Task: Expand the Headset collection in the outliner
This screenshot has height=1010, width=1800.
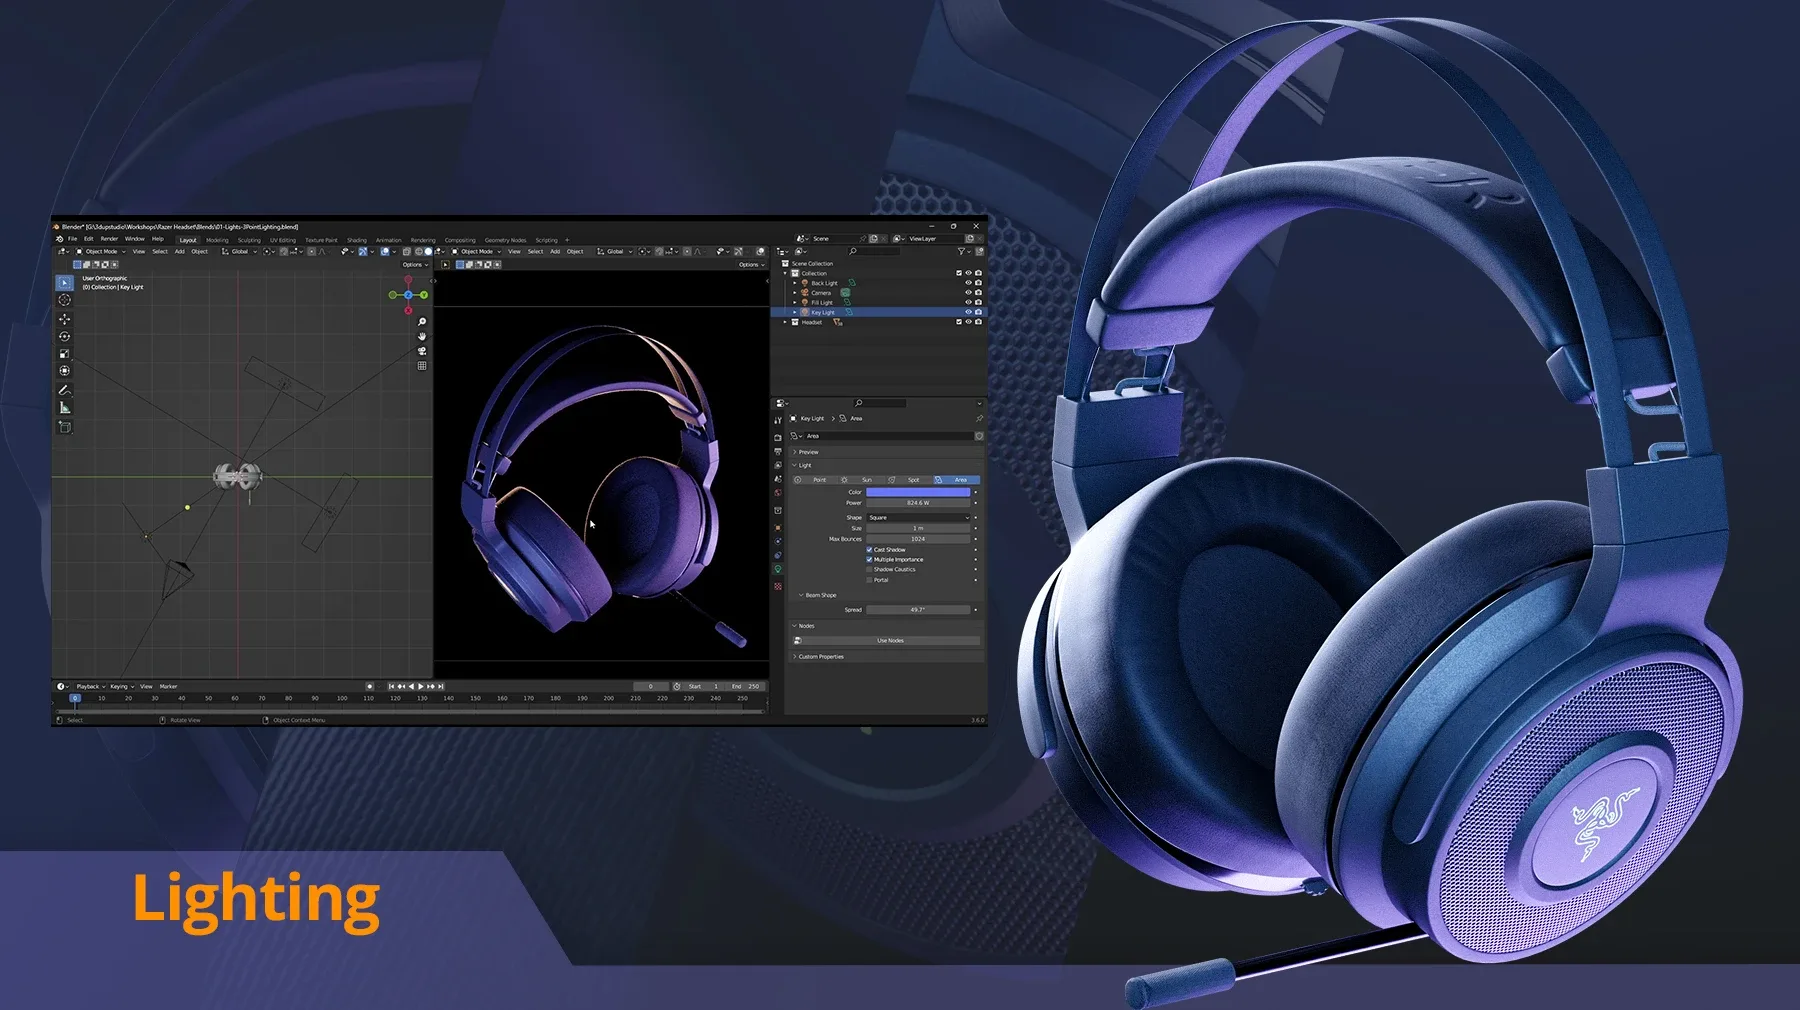Action: coord(785,322)
